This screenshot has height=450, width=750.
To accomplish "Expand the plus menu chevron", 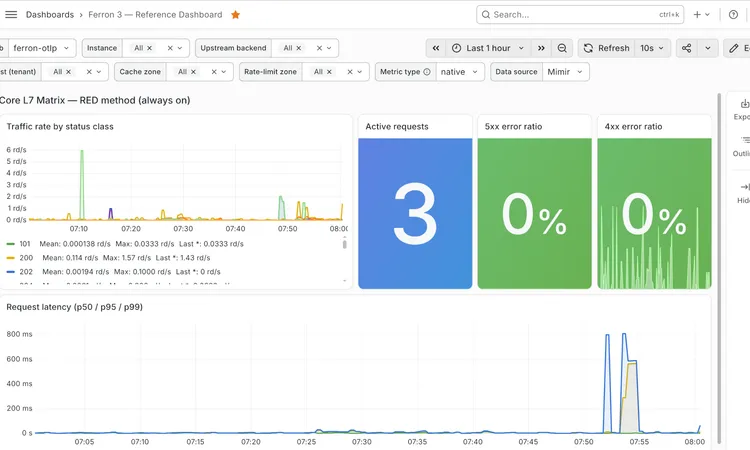I will click(707, 15).
